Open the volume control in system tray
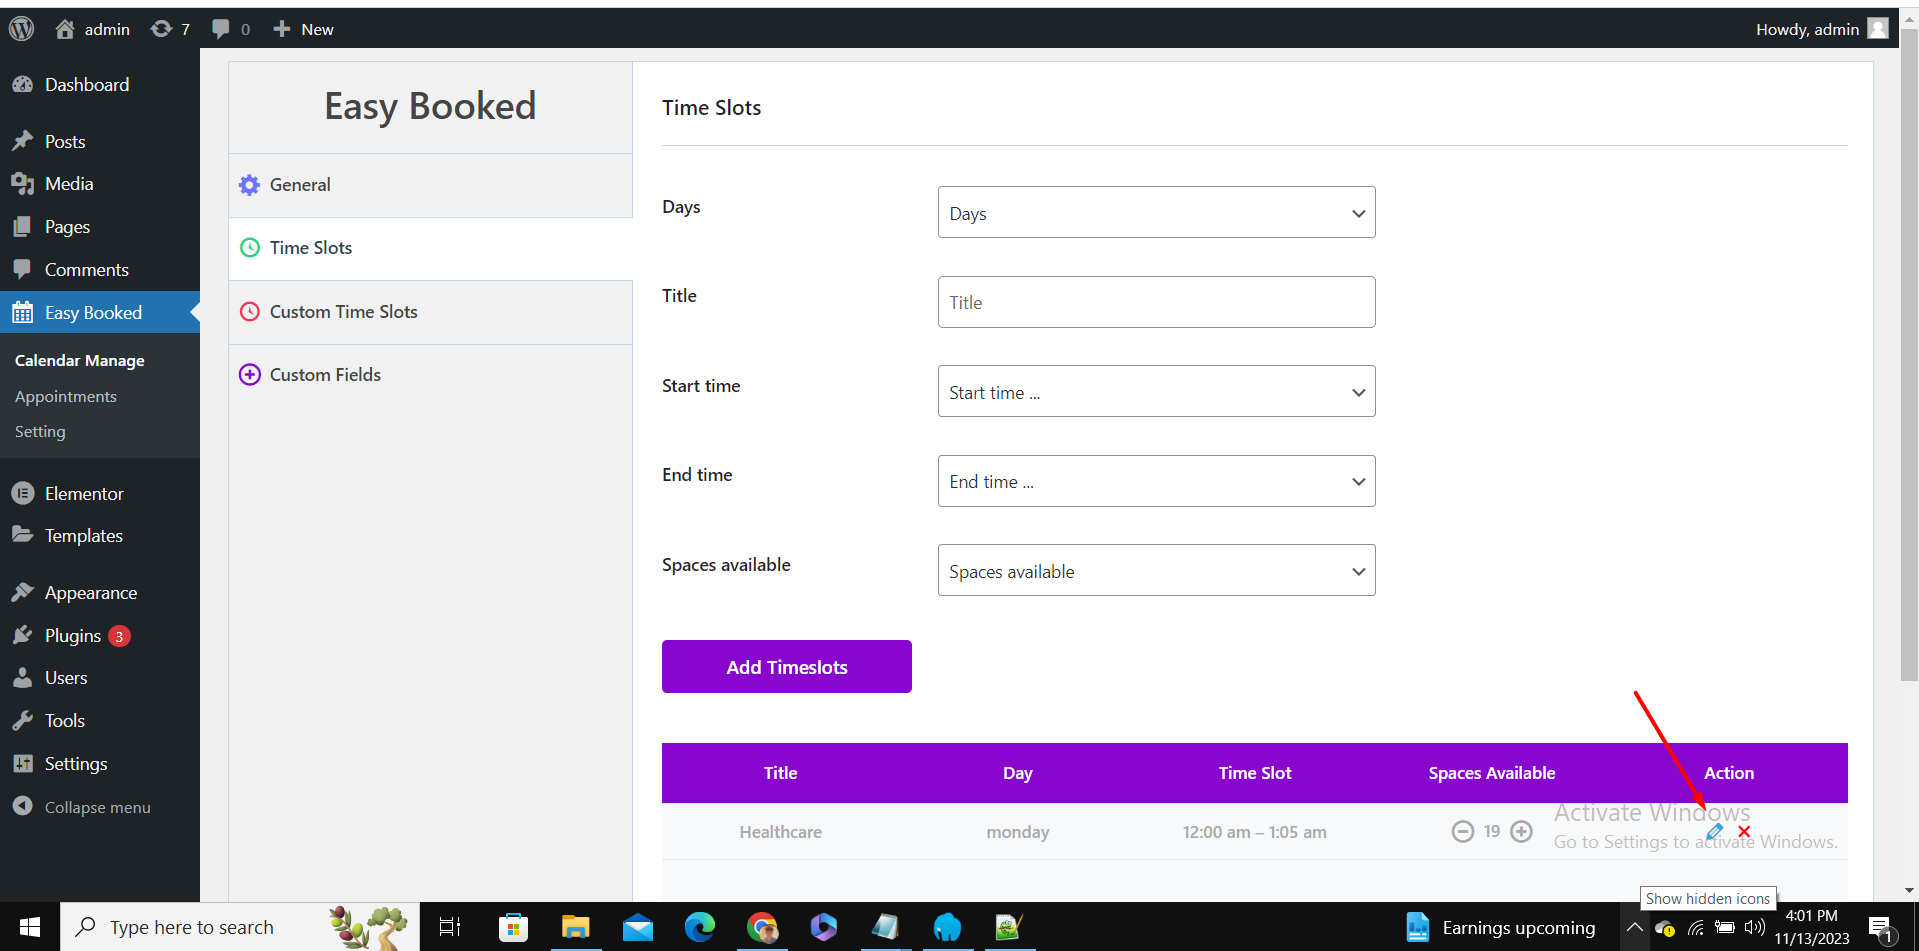Viewport: 1919px width, 951px height. point(1754,927)
